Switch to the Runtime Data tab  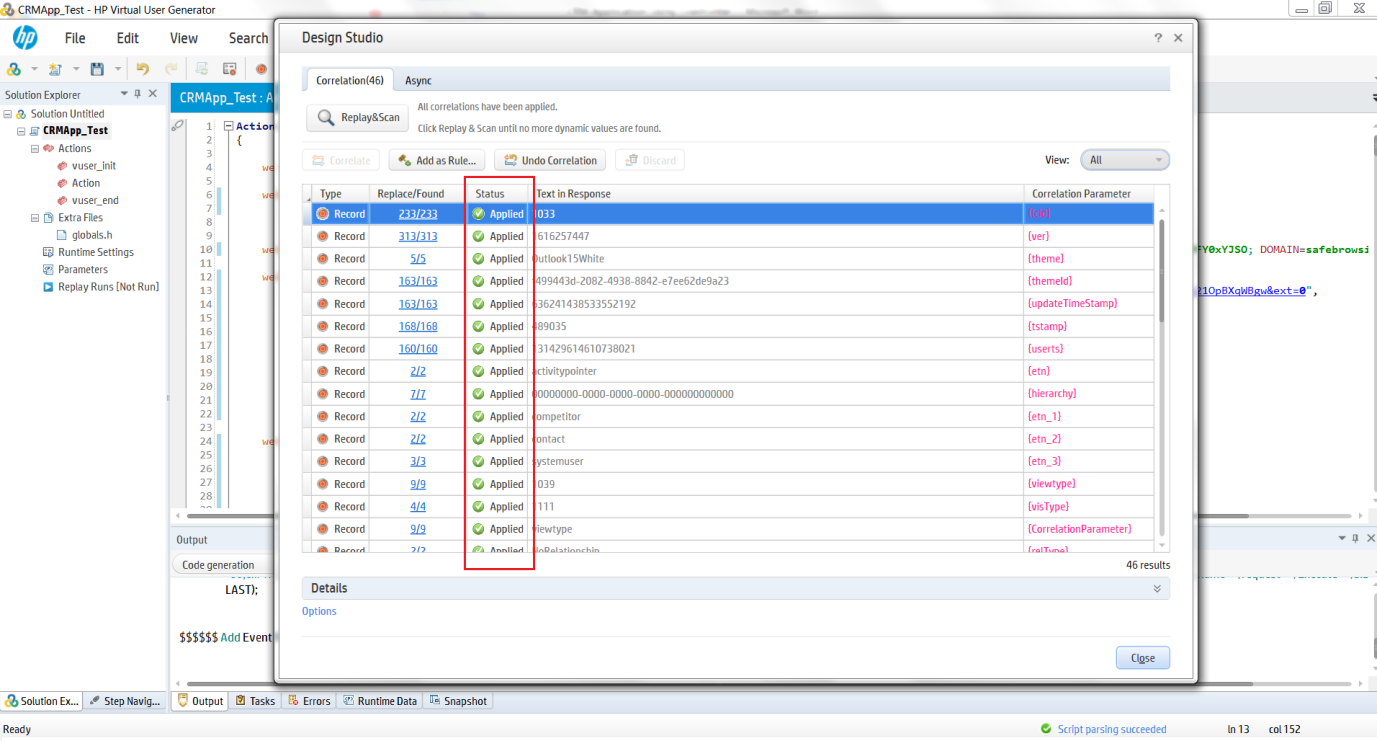pos(380,701)
